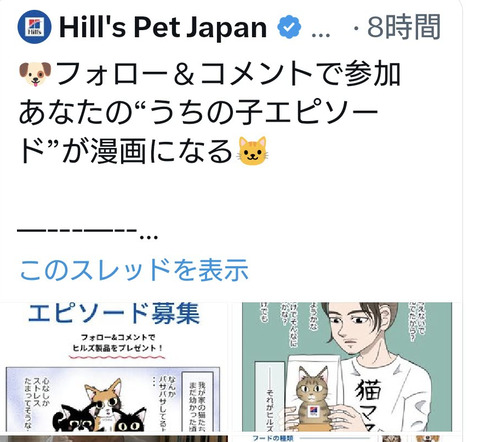Click the Hill's logo on the cat food bag
This screenshot has width=480, height=442.
click(314, 410)
